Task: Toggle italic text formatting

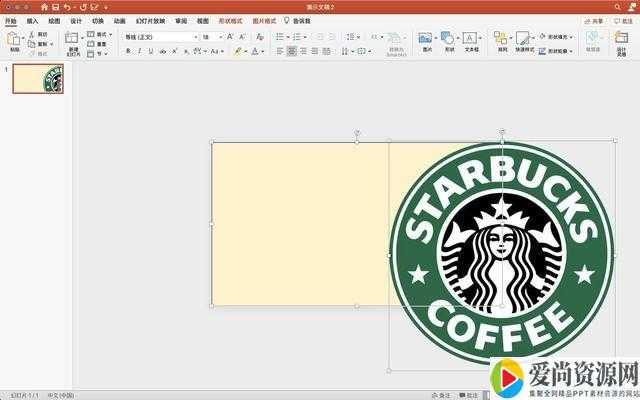Action: pos(139,50)
